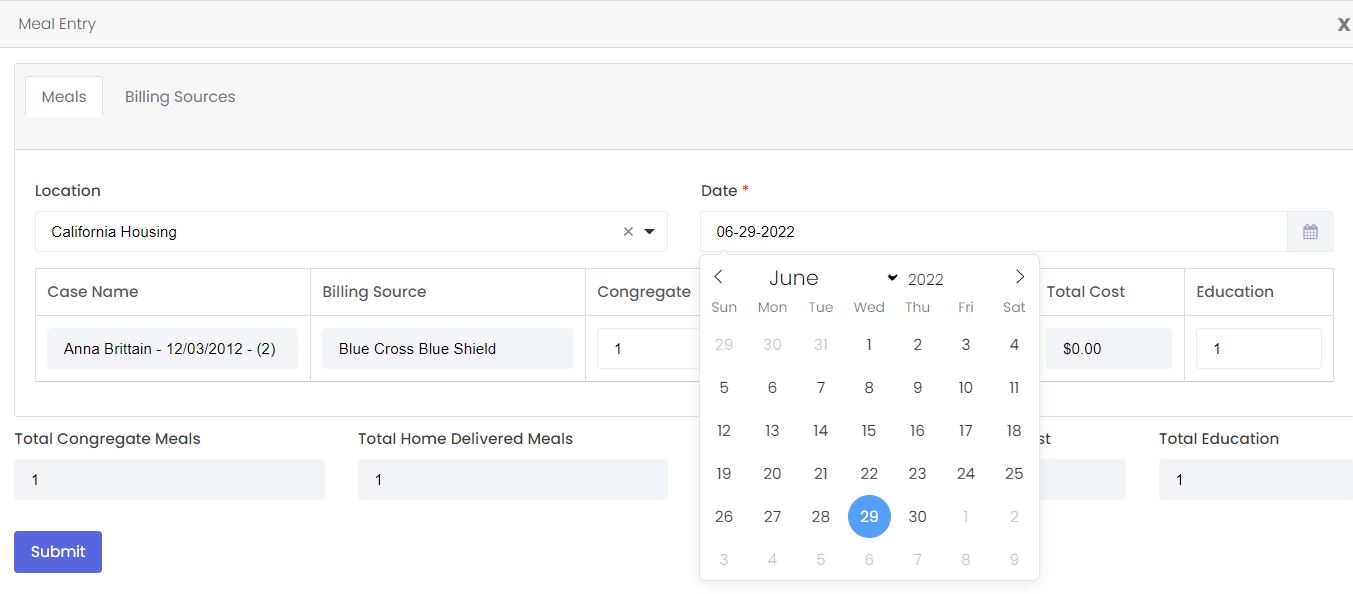Viewport: 1353px width, 594px height.
Task: Open the June month dropdown
Action: pos(832,278)
